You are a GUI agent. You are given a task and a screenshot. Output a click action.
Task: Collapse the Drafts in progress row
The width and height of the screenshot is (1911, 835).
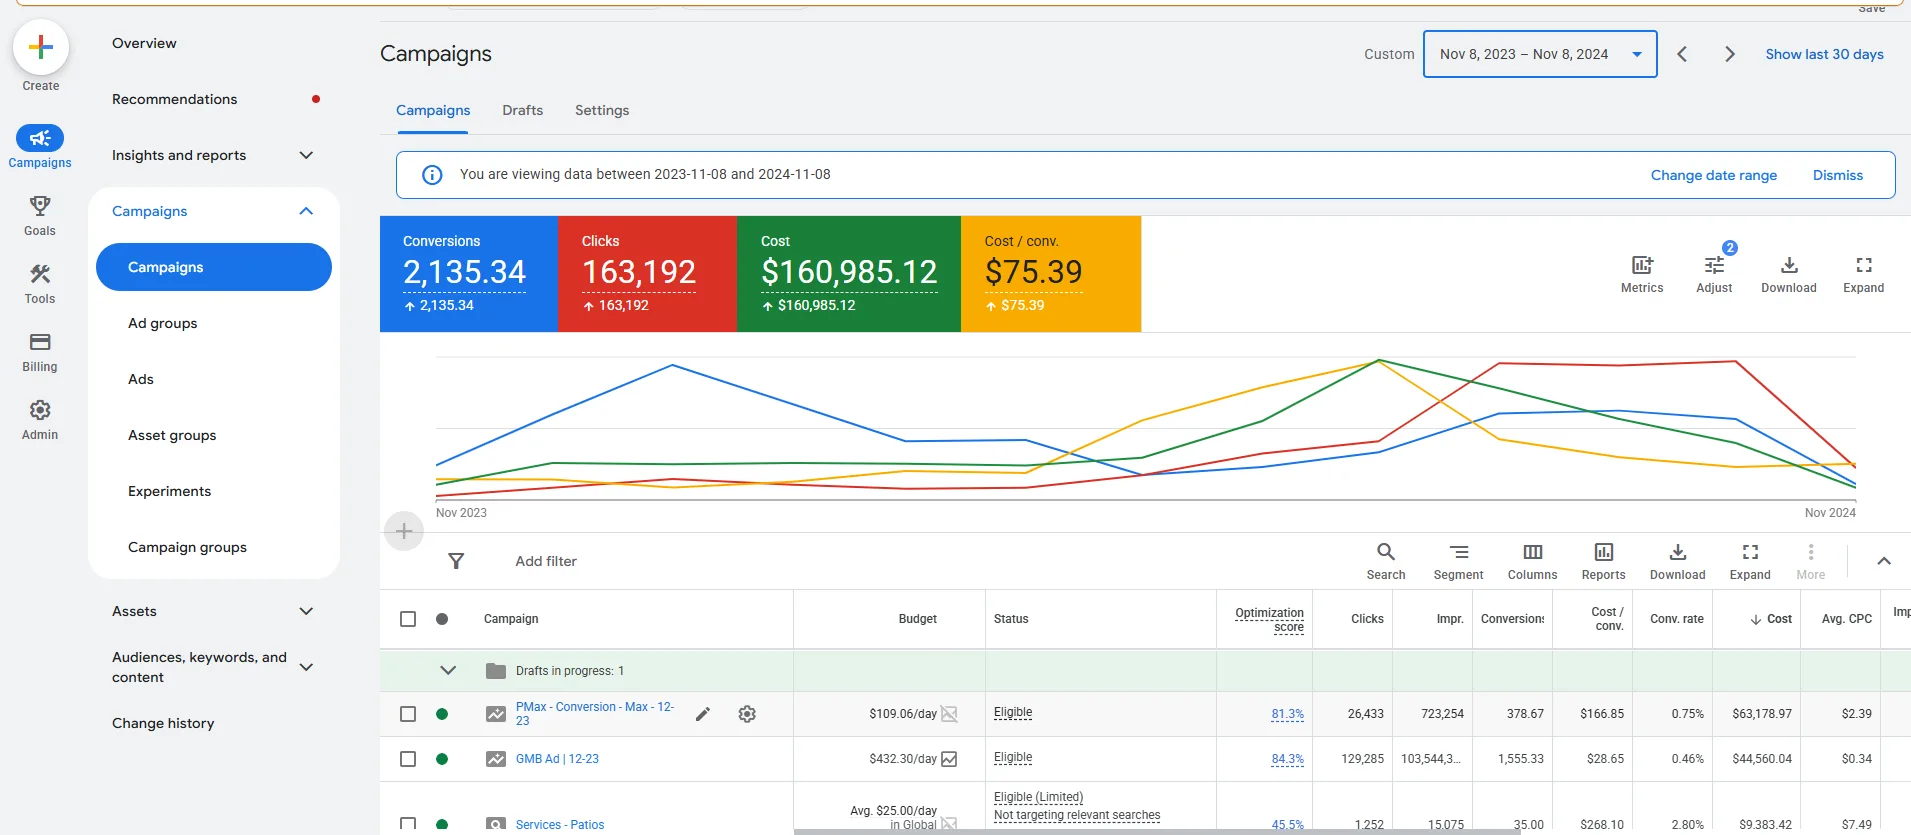(448, 671)
